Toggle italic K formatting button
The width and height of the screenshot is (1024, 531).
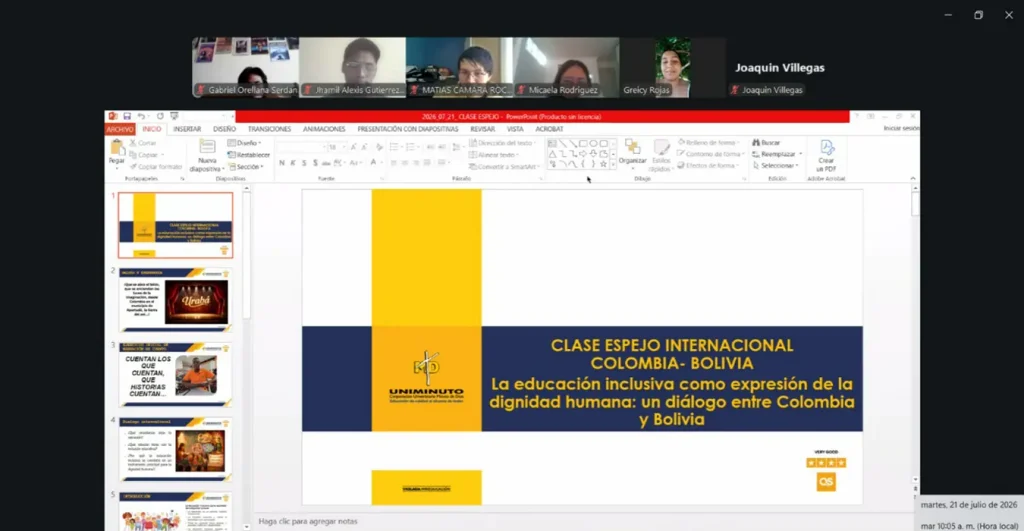pos(293,163)
